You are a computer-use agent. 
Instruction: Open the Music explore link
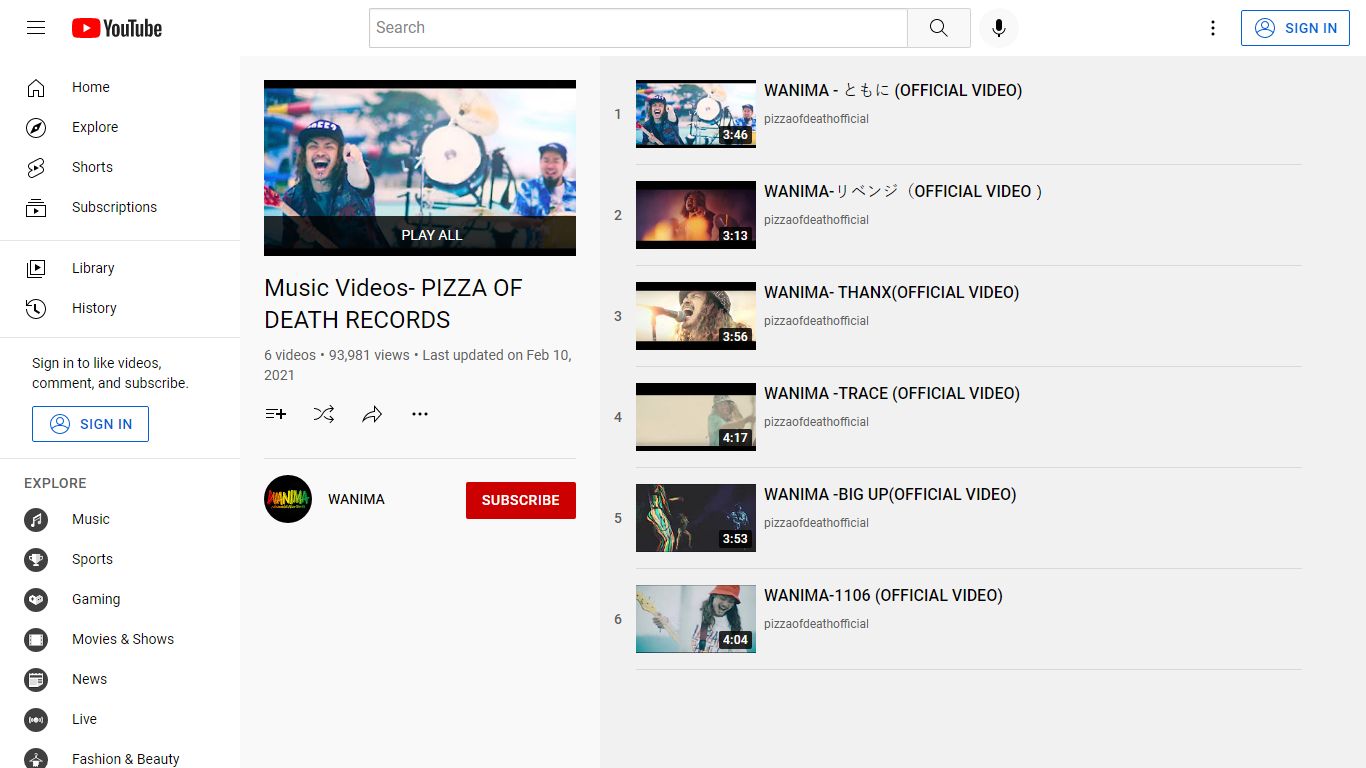[120, 519]
